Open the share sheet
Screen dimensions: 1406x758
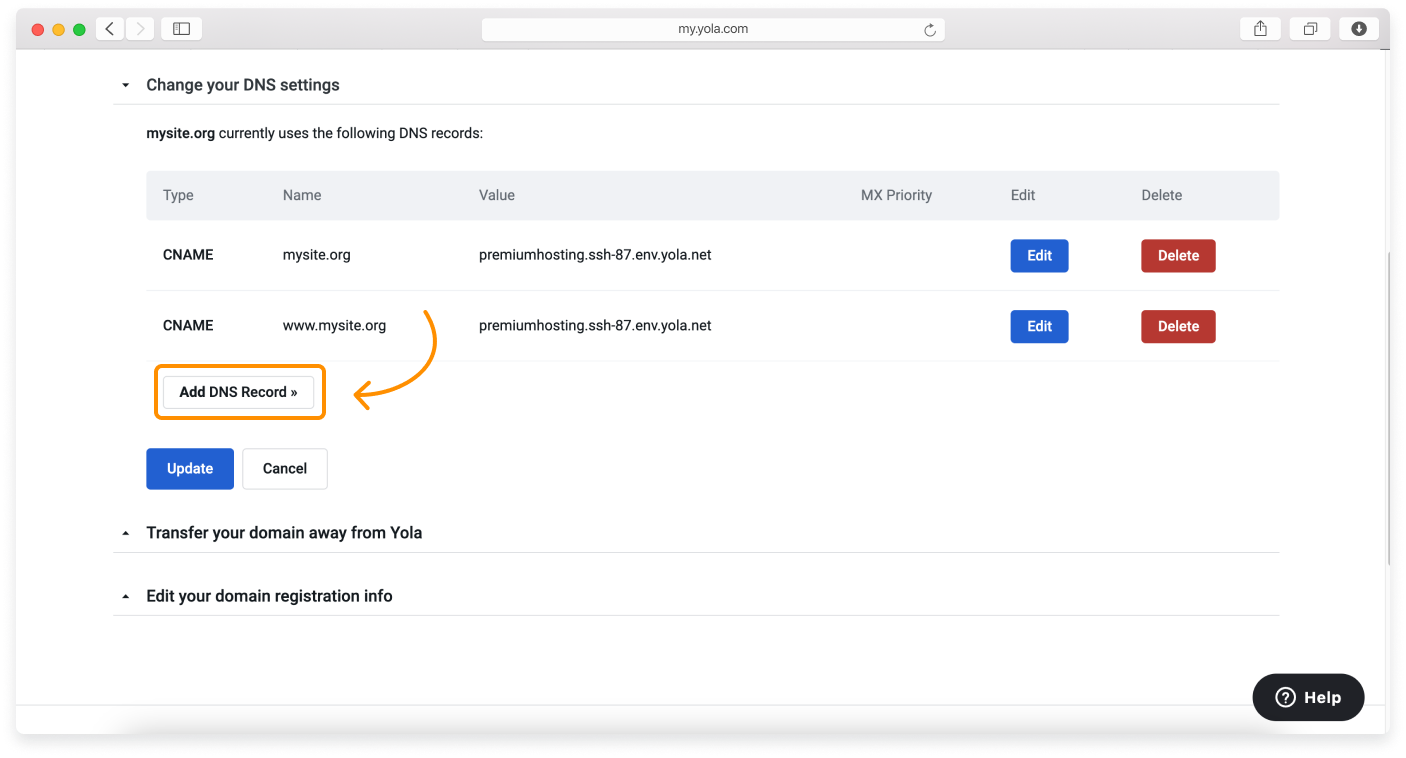coord(1259,28)
